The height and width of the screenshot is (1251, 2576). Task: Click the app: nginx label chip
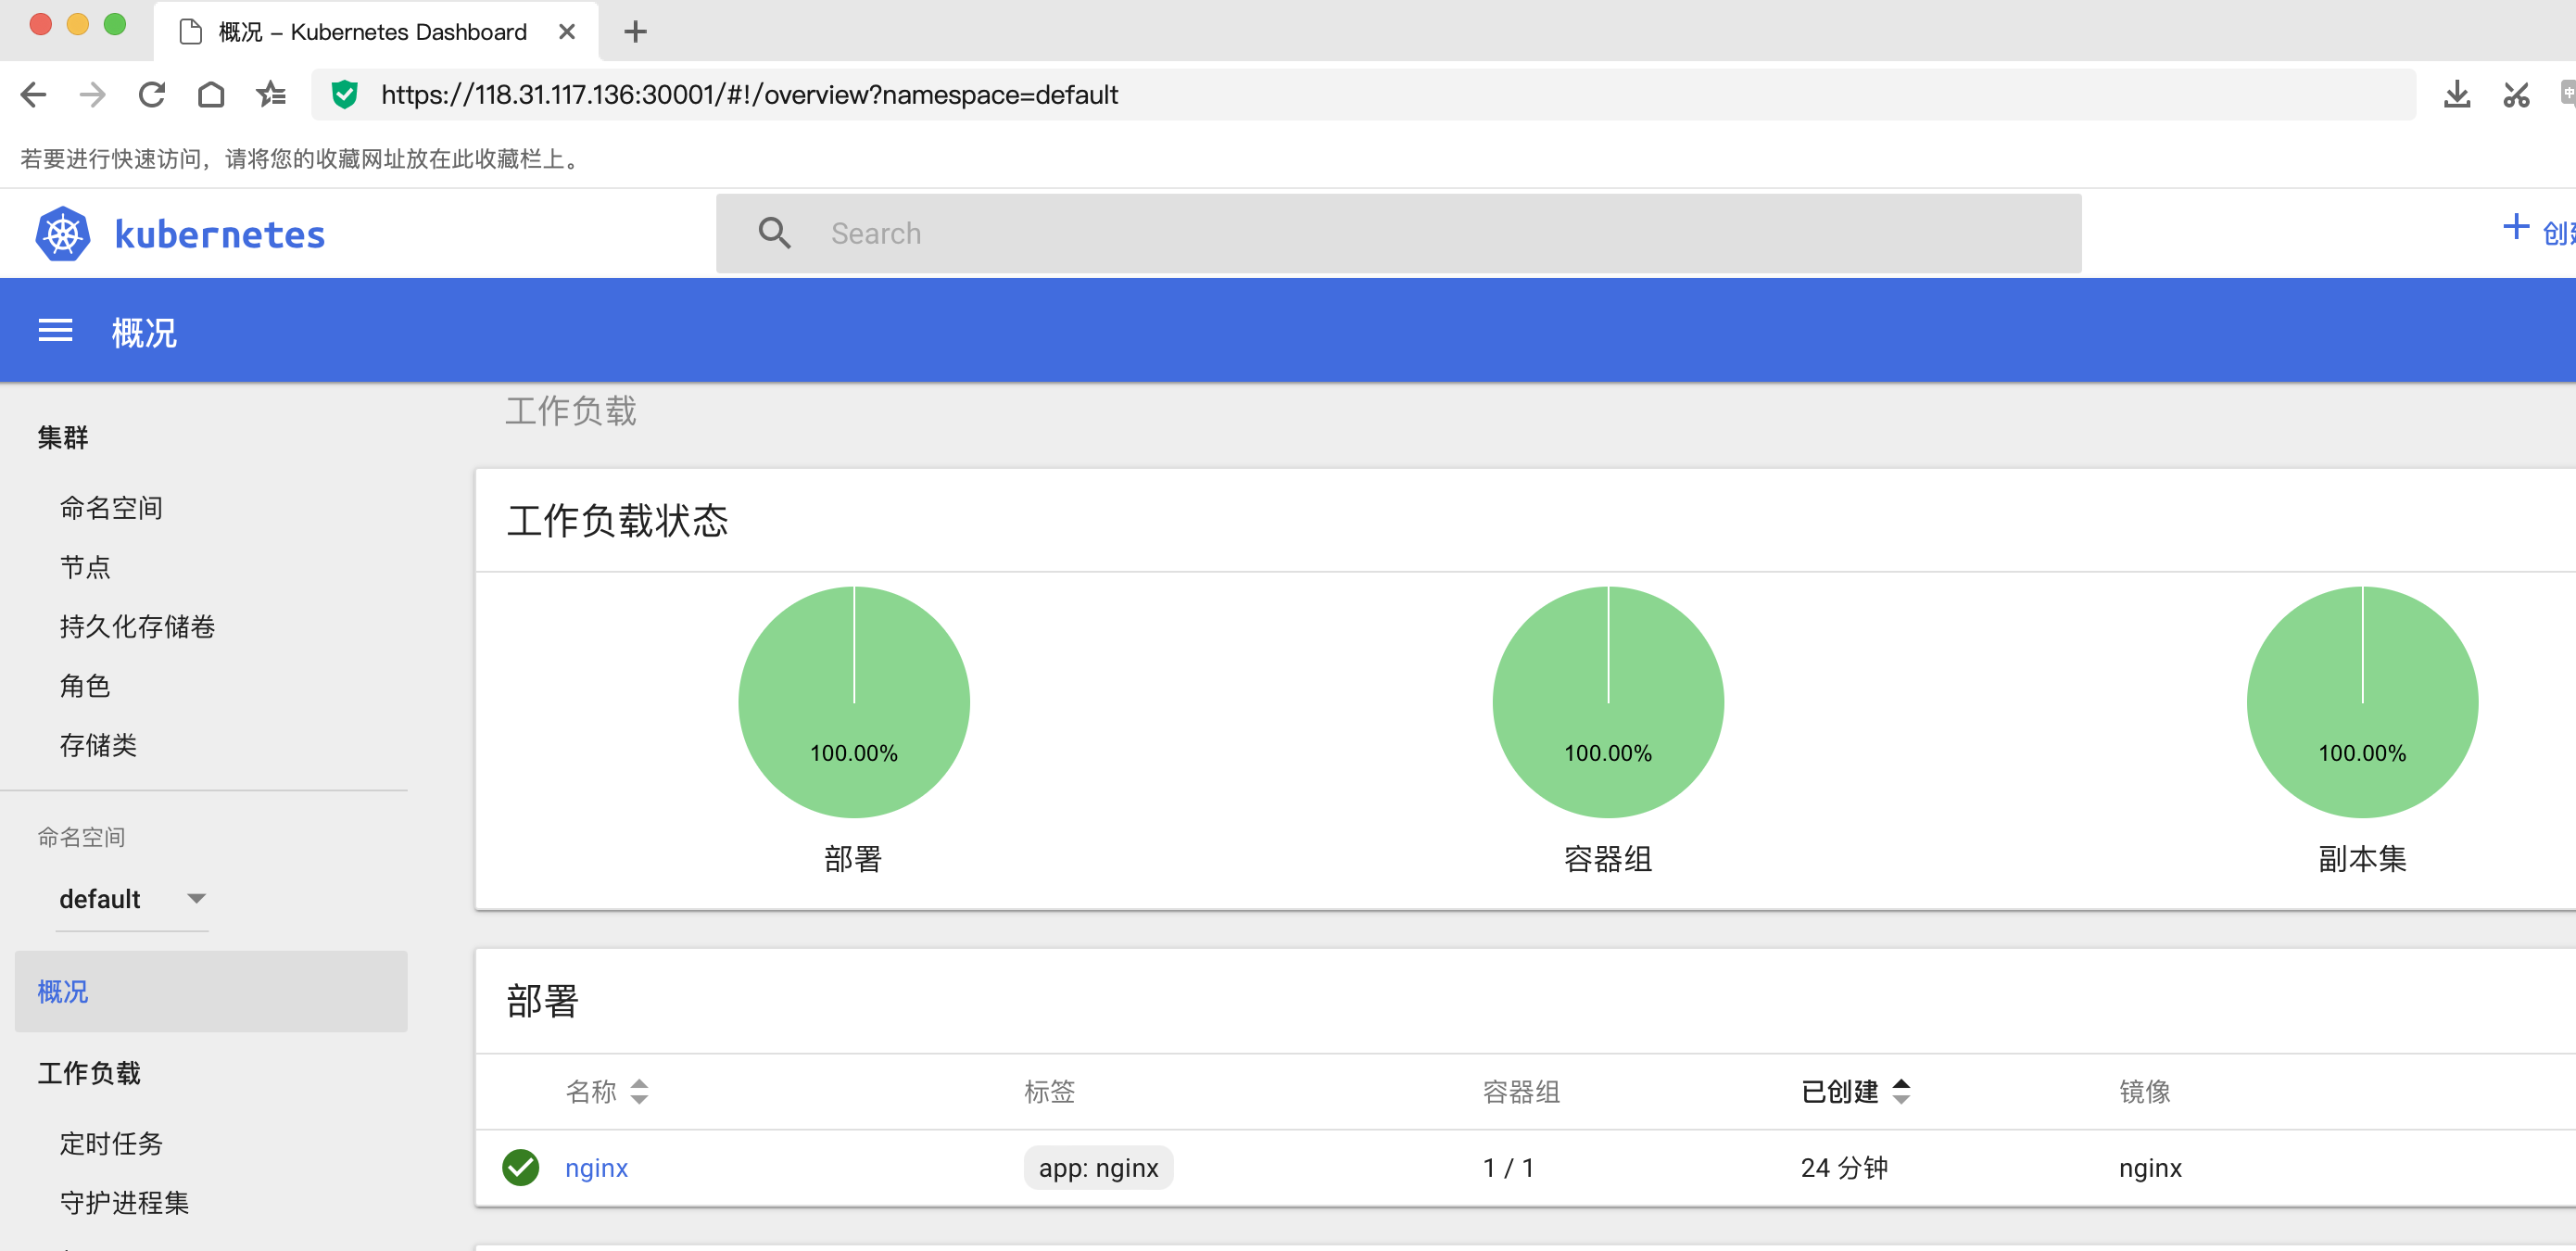pos(1098,1168)
